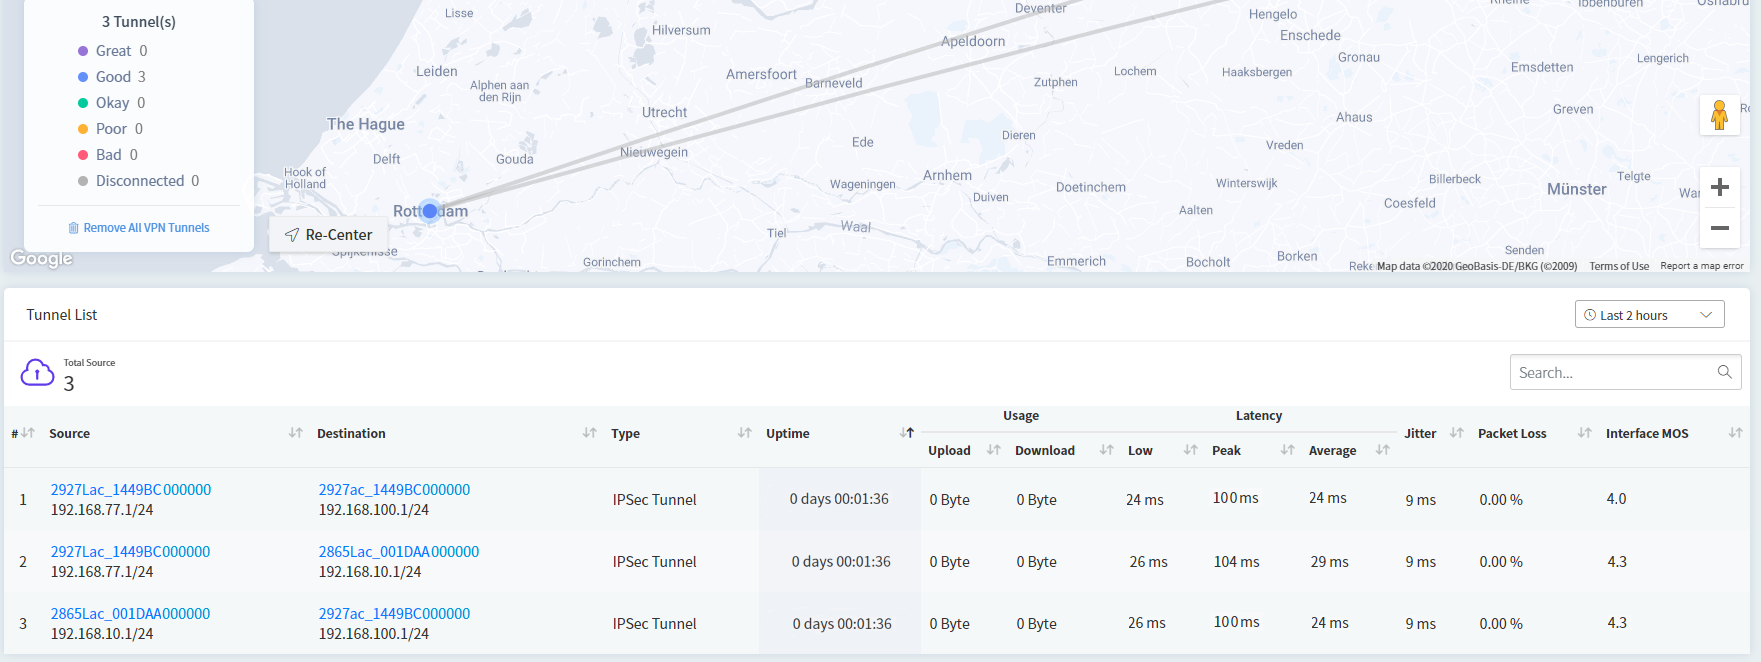The width and height of the screenshot is (1761, 662).
Task: Sort by Upload usage arrows
Action: click(x=994, y=450)
